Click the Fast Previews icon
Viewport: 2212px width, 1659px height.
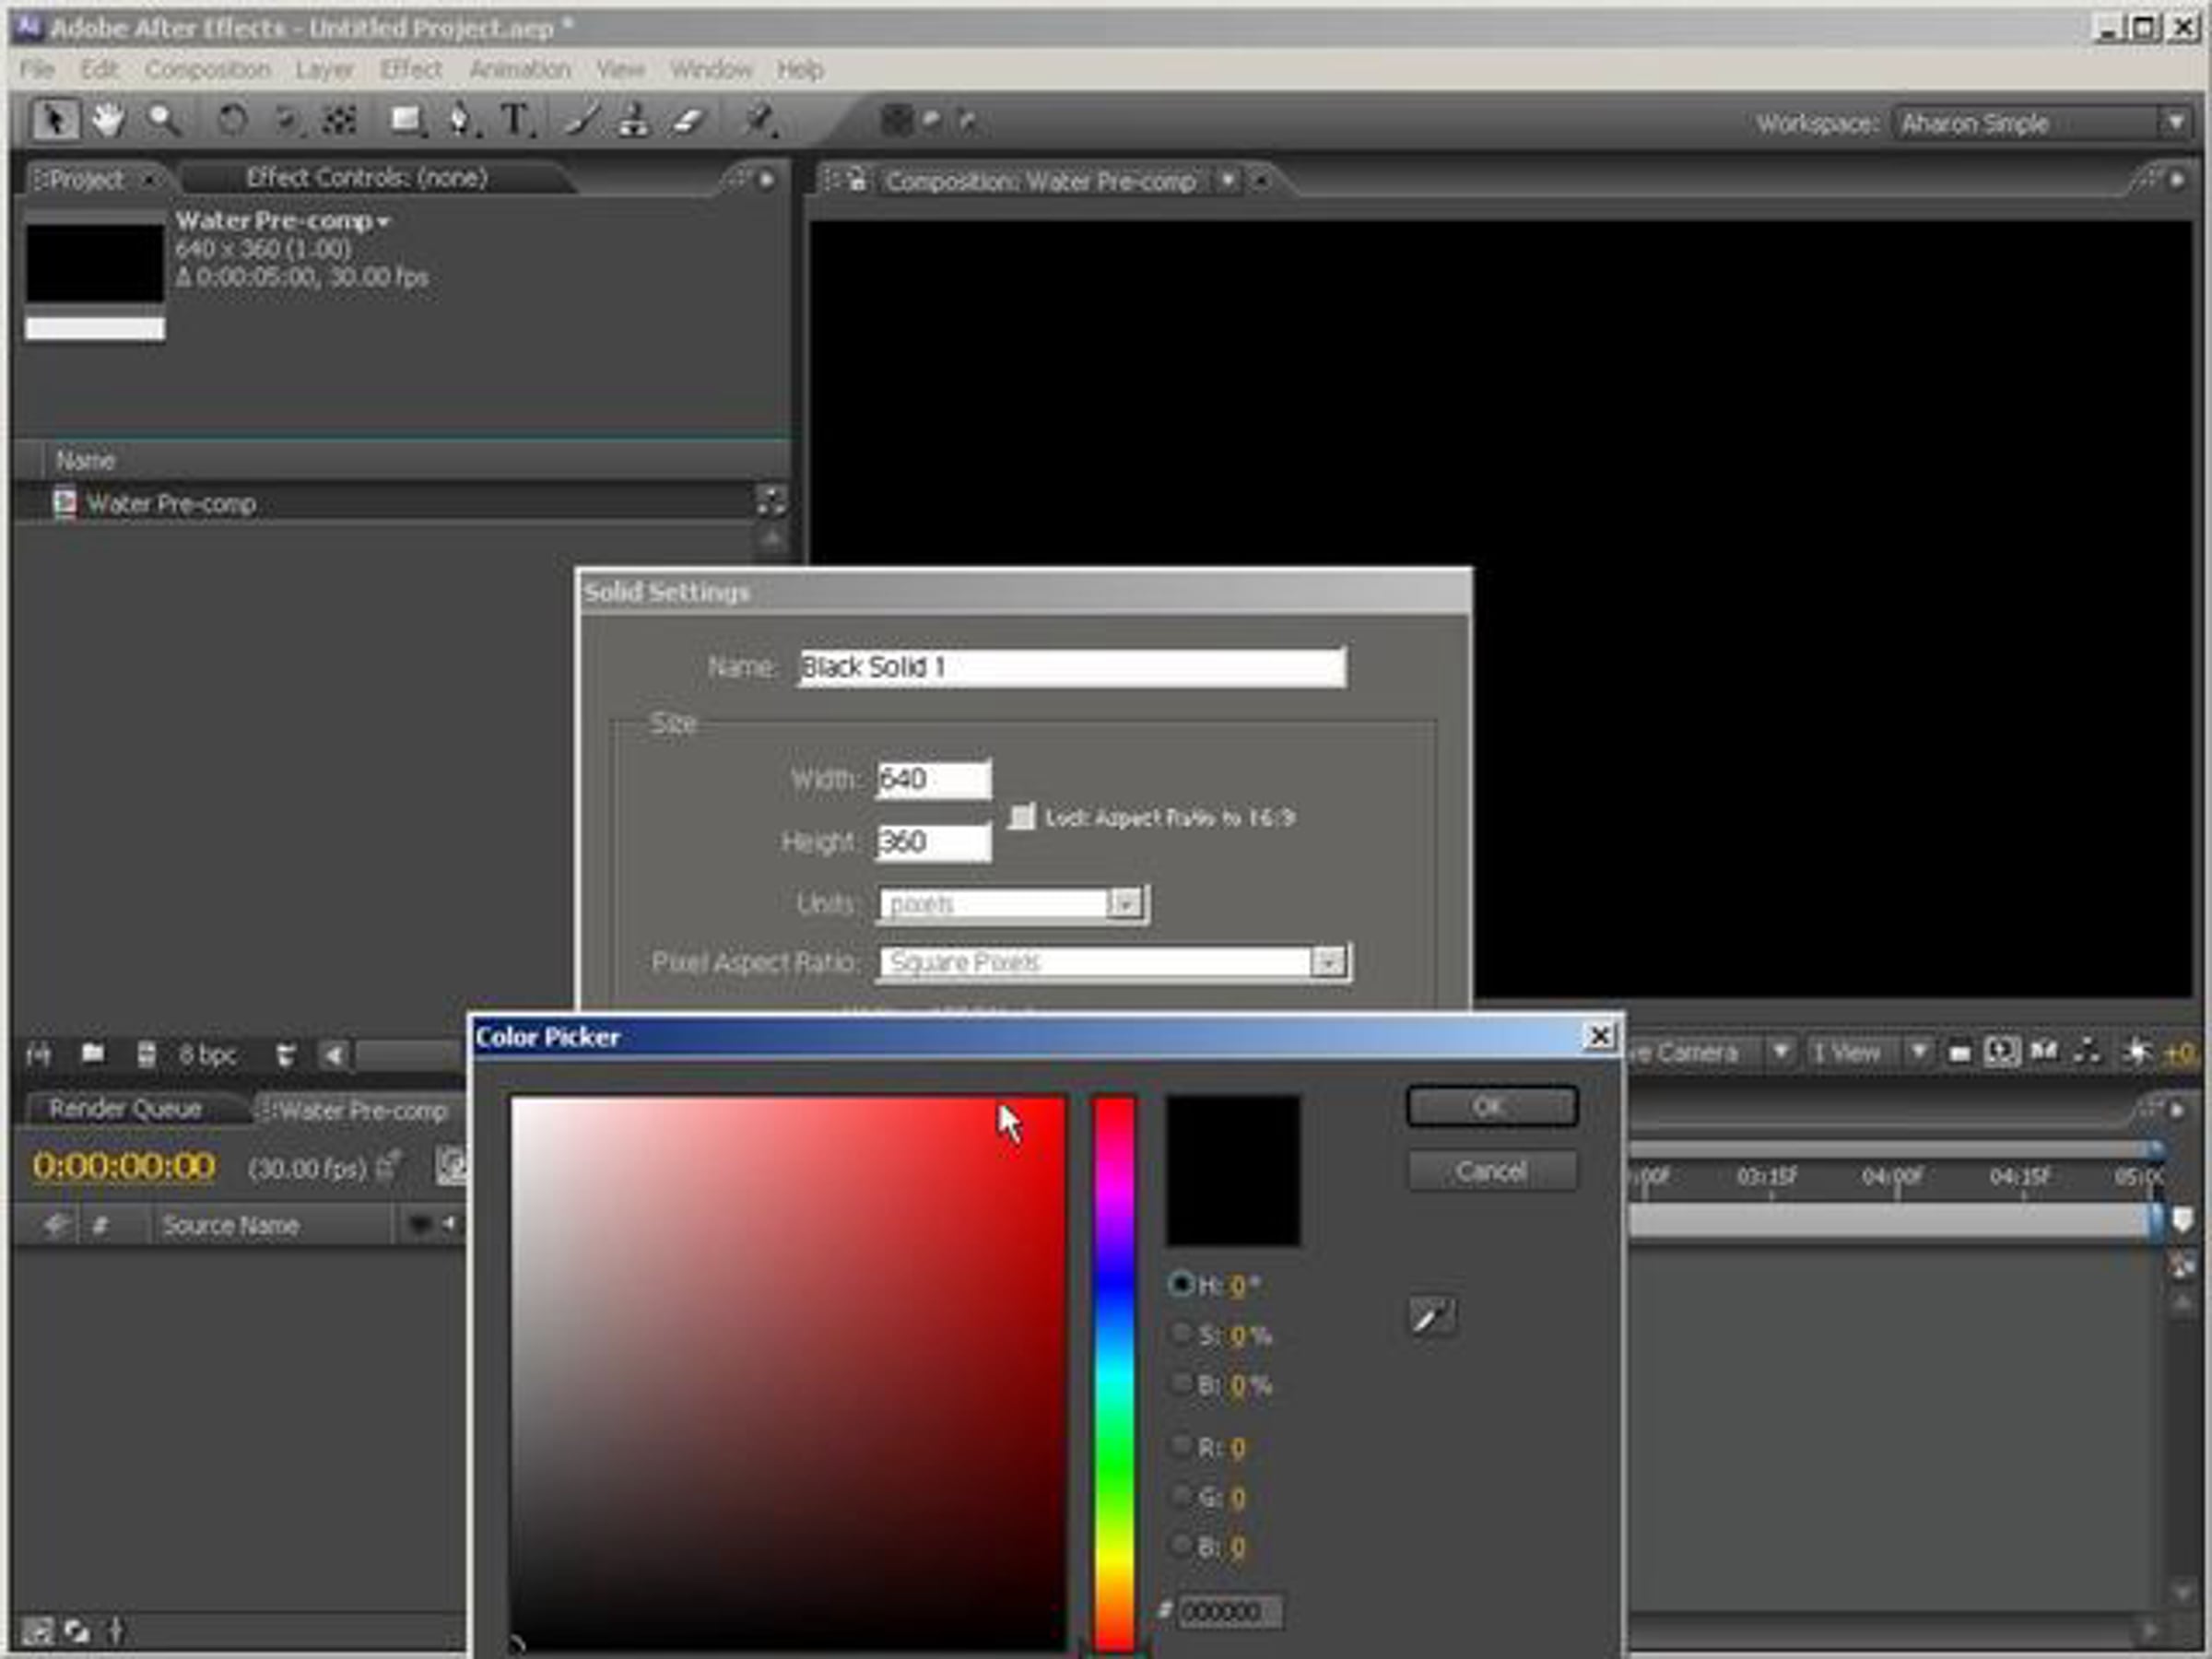pyautogui.click(x=2001, y=1052)
